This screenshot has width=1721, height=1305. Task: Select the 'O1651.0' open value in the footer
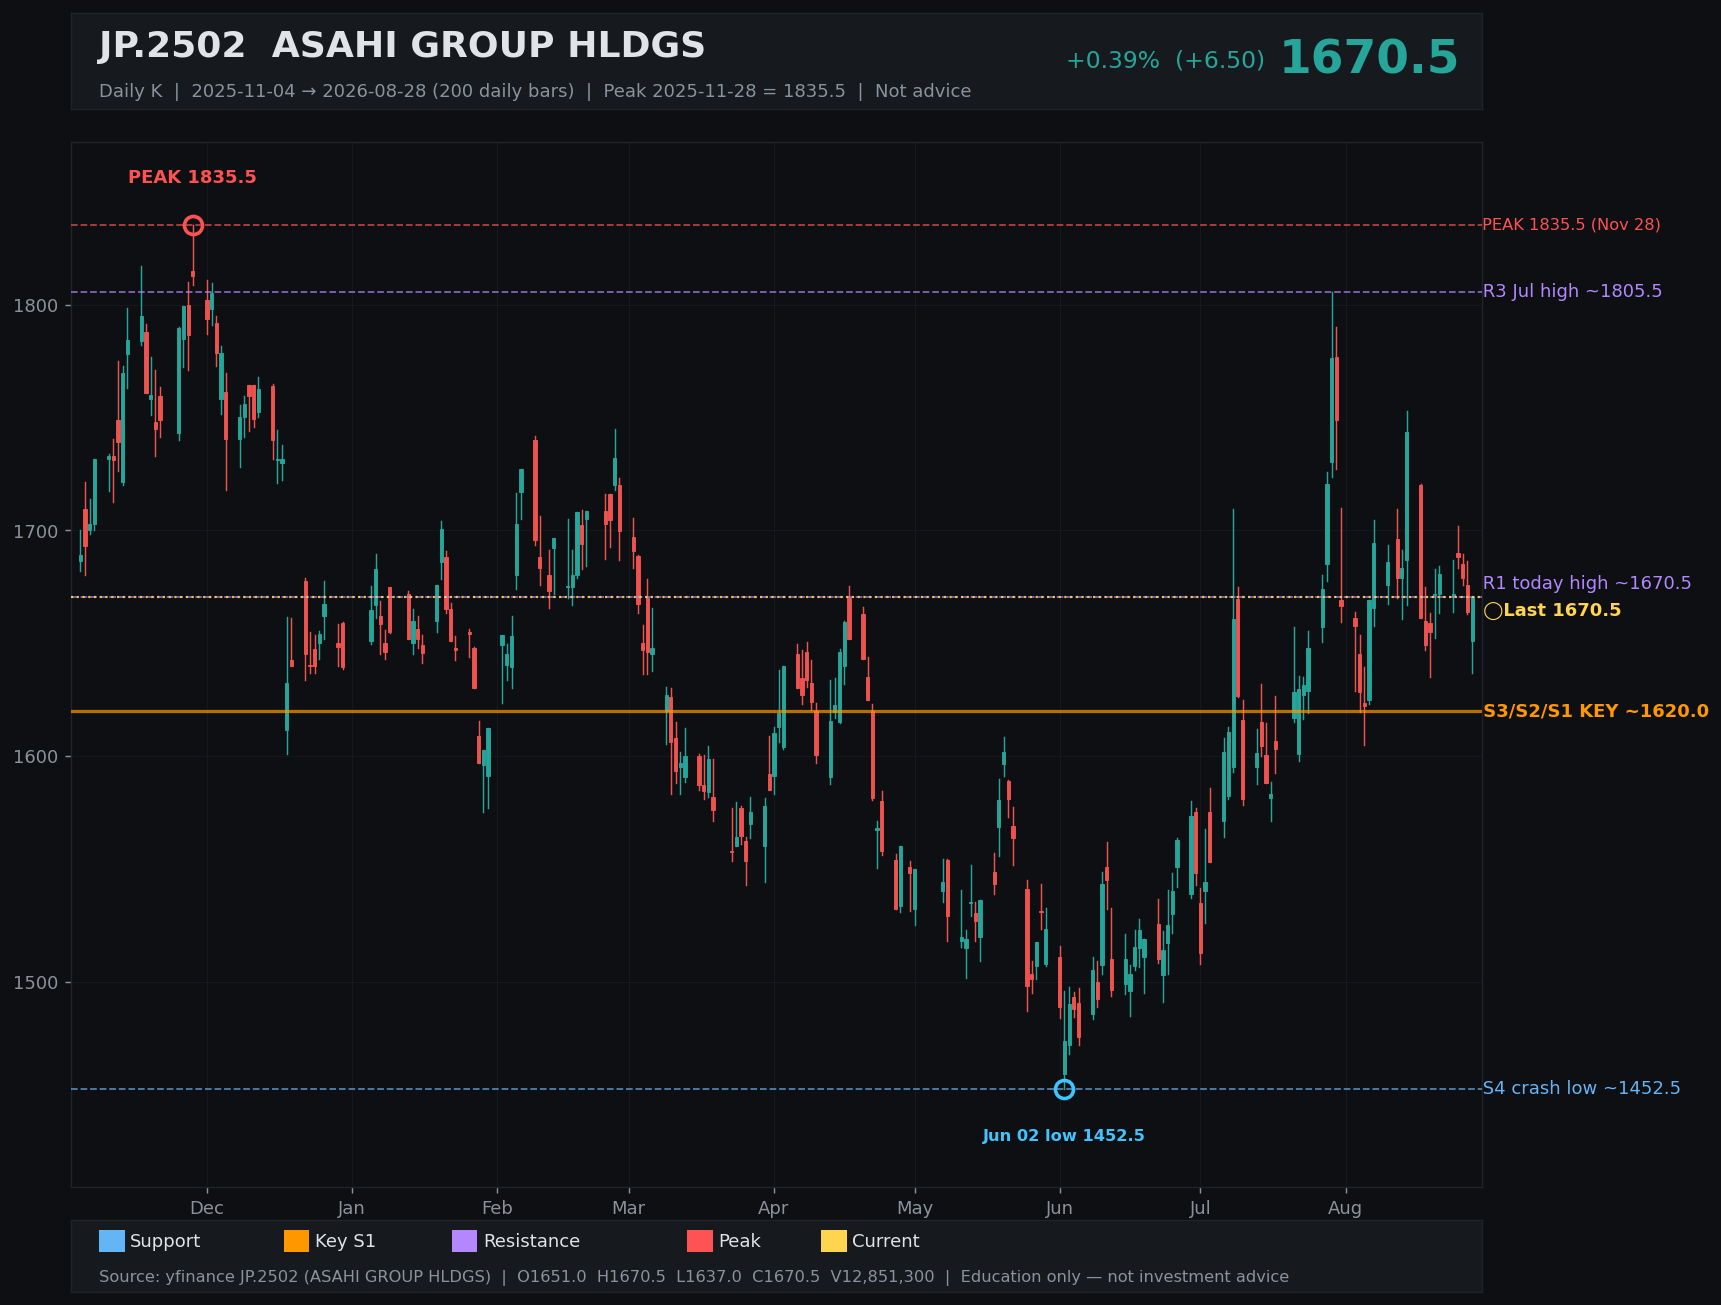[x=552, y=1277]
